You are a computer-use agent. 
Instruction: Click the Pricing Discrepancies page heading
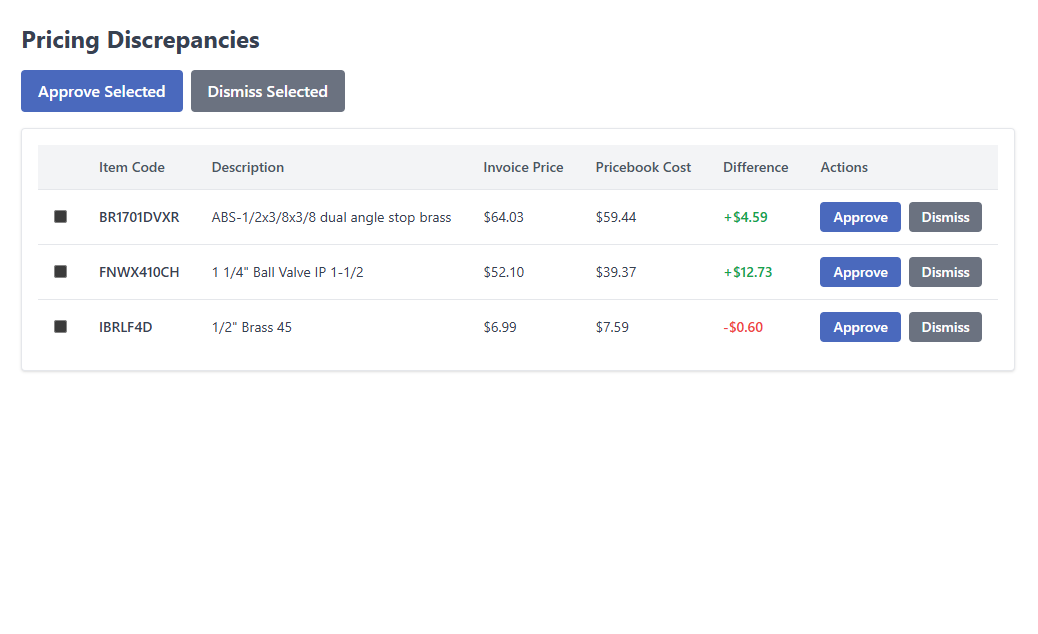tap(140, 40)
